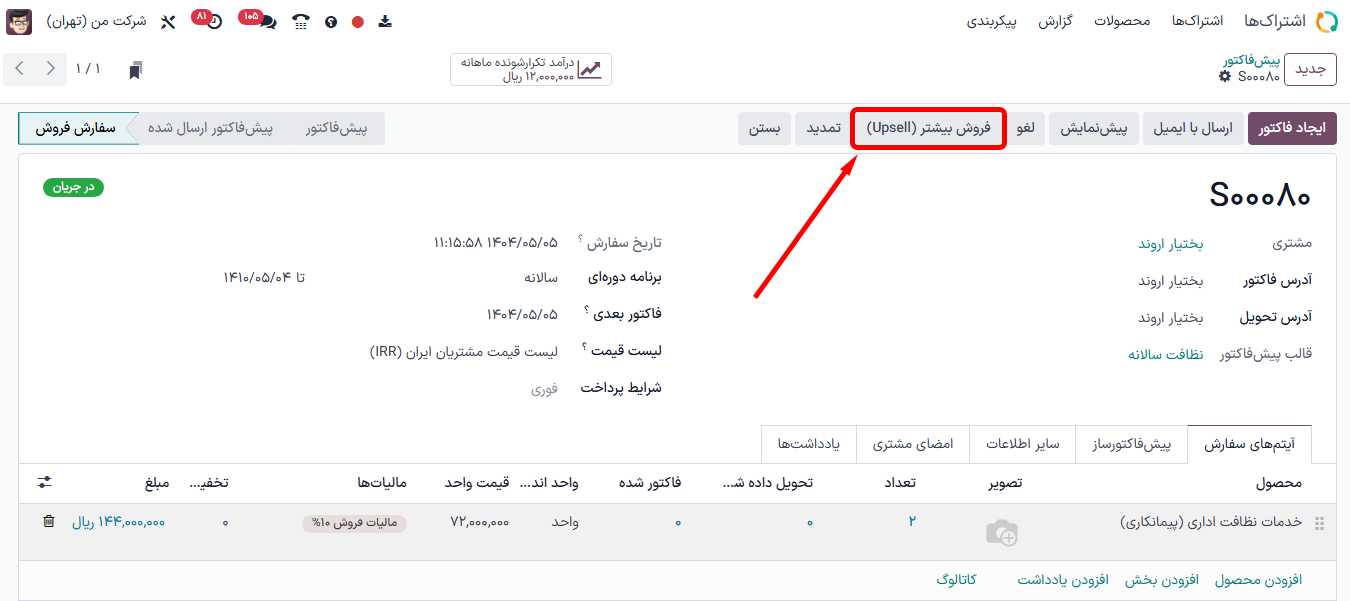
Task: Click the Odoo apps home logo
Action: 1326,21
